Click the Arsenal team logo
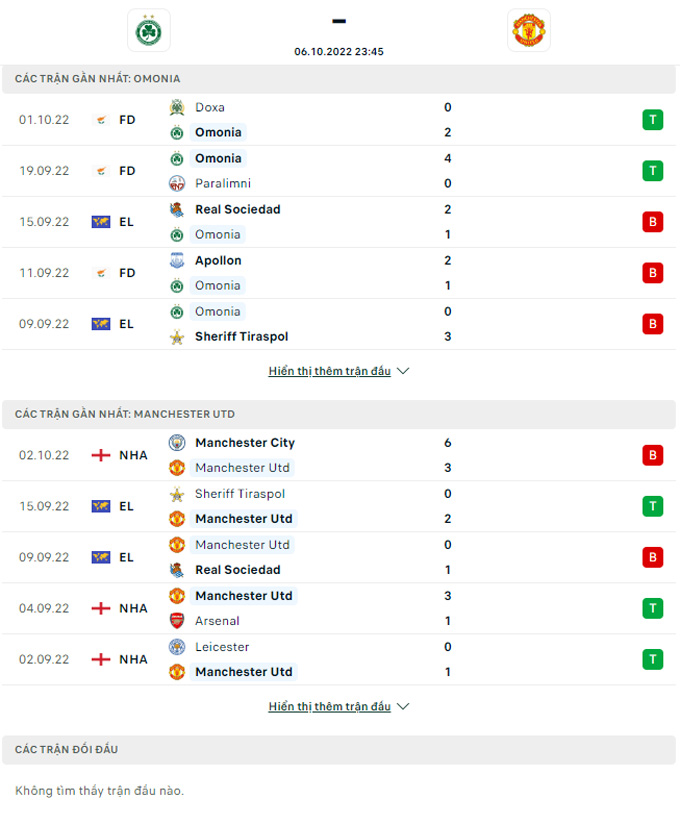Image resolution: width=680 pixels, height=824 pixels. [x=177, y=621]
